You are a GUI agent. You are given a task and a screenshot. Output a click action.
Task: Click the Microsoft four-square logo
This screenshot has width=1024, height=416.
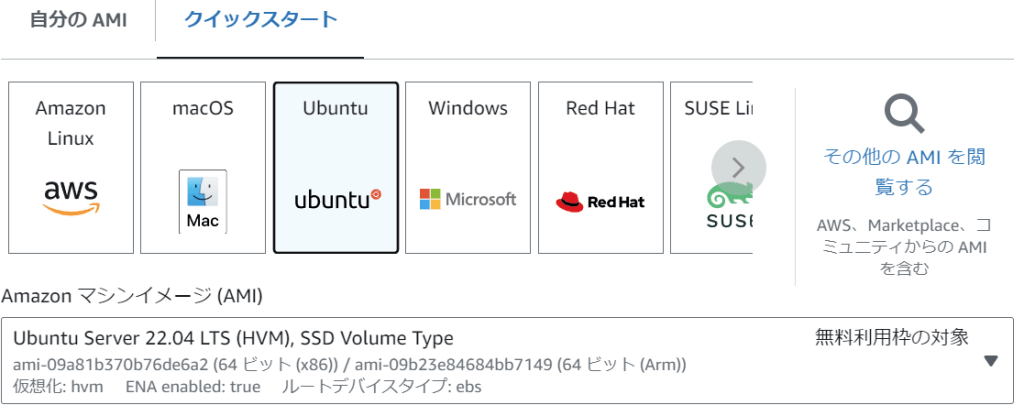click(430, 199)
